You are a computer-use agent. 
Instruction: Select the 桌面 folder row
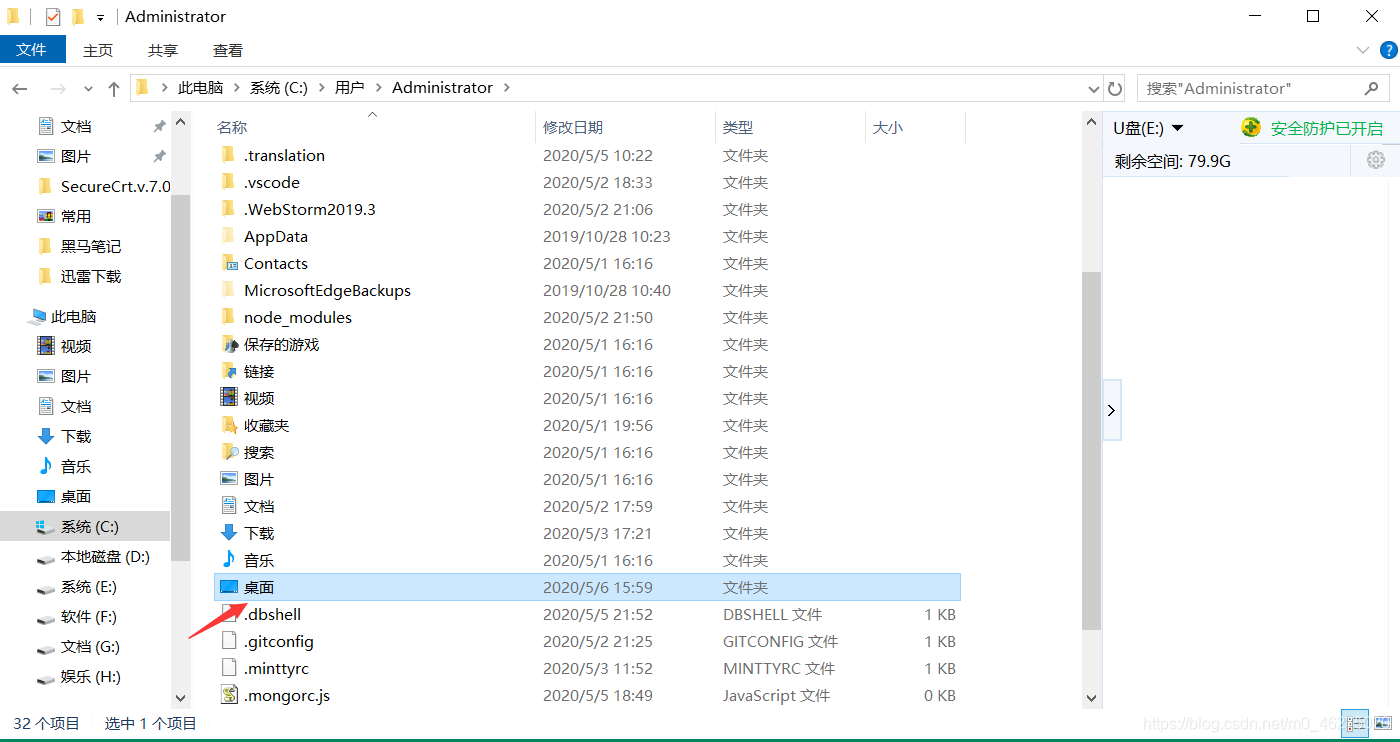[588, 587]
